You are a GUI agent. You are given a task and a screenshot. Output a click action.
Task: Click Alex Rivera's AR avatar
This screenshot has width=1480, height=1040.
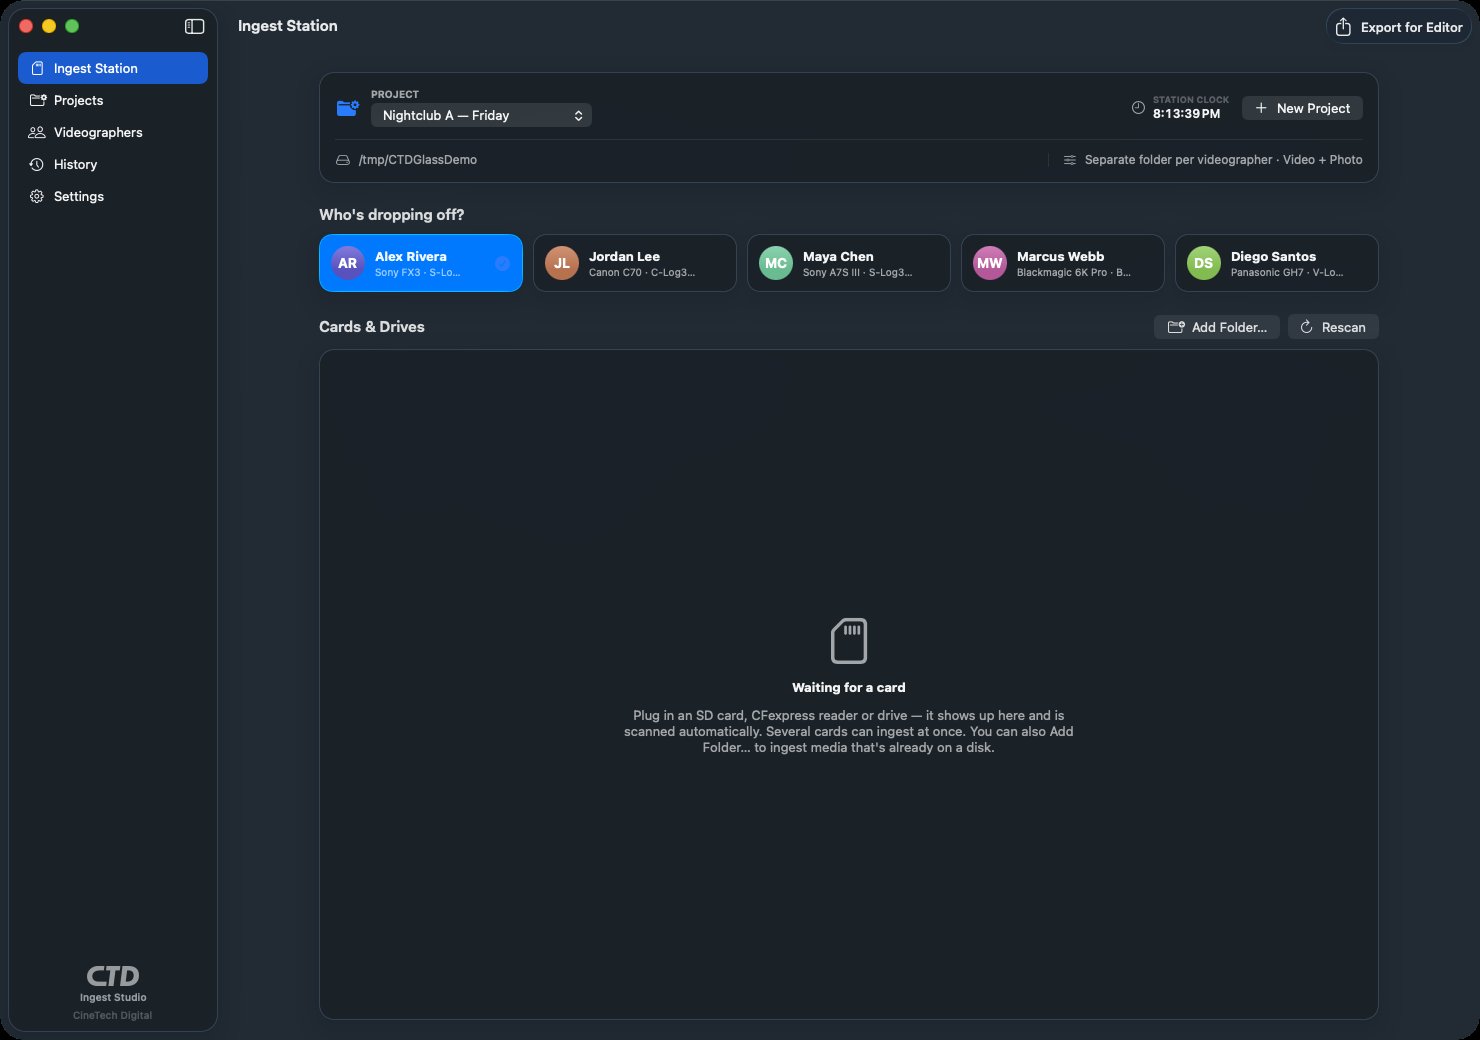tap(347, 263)
